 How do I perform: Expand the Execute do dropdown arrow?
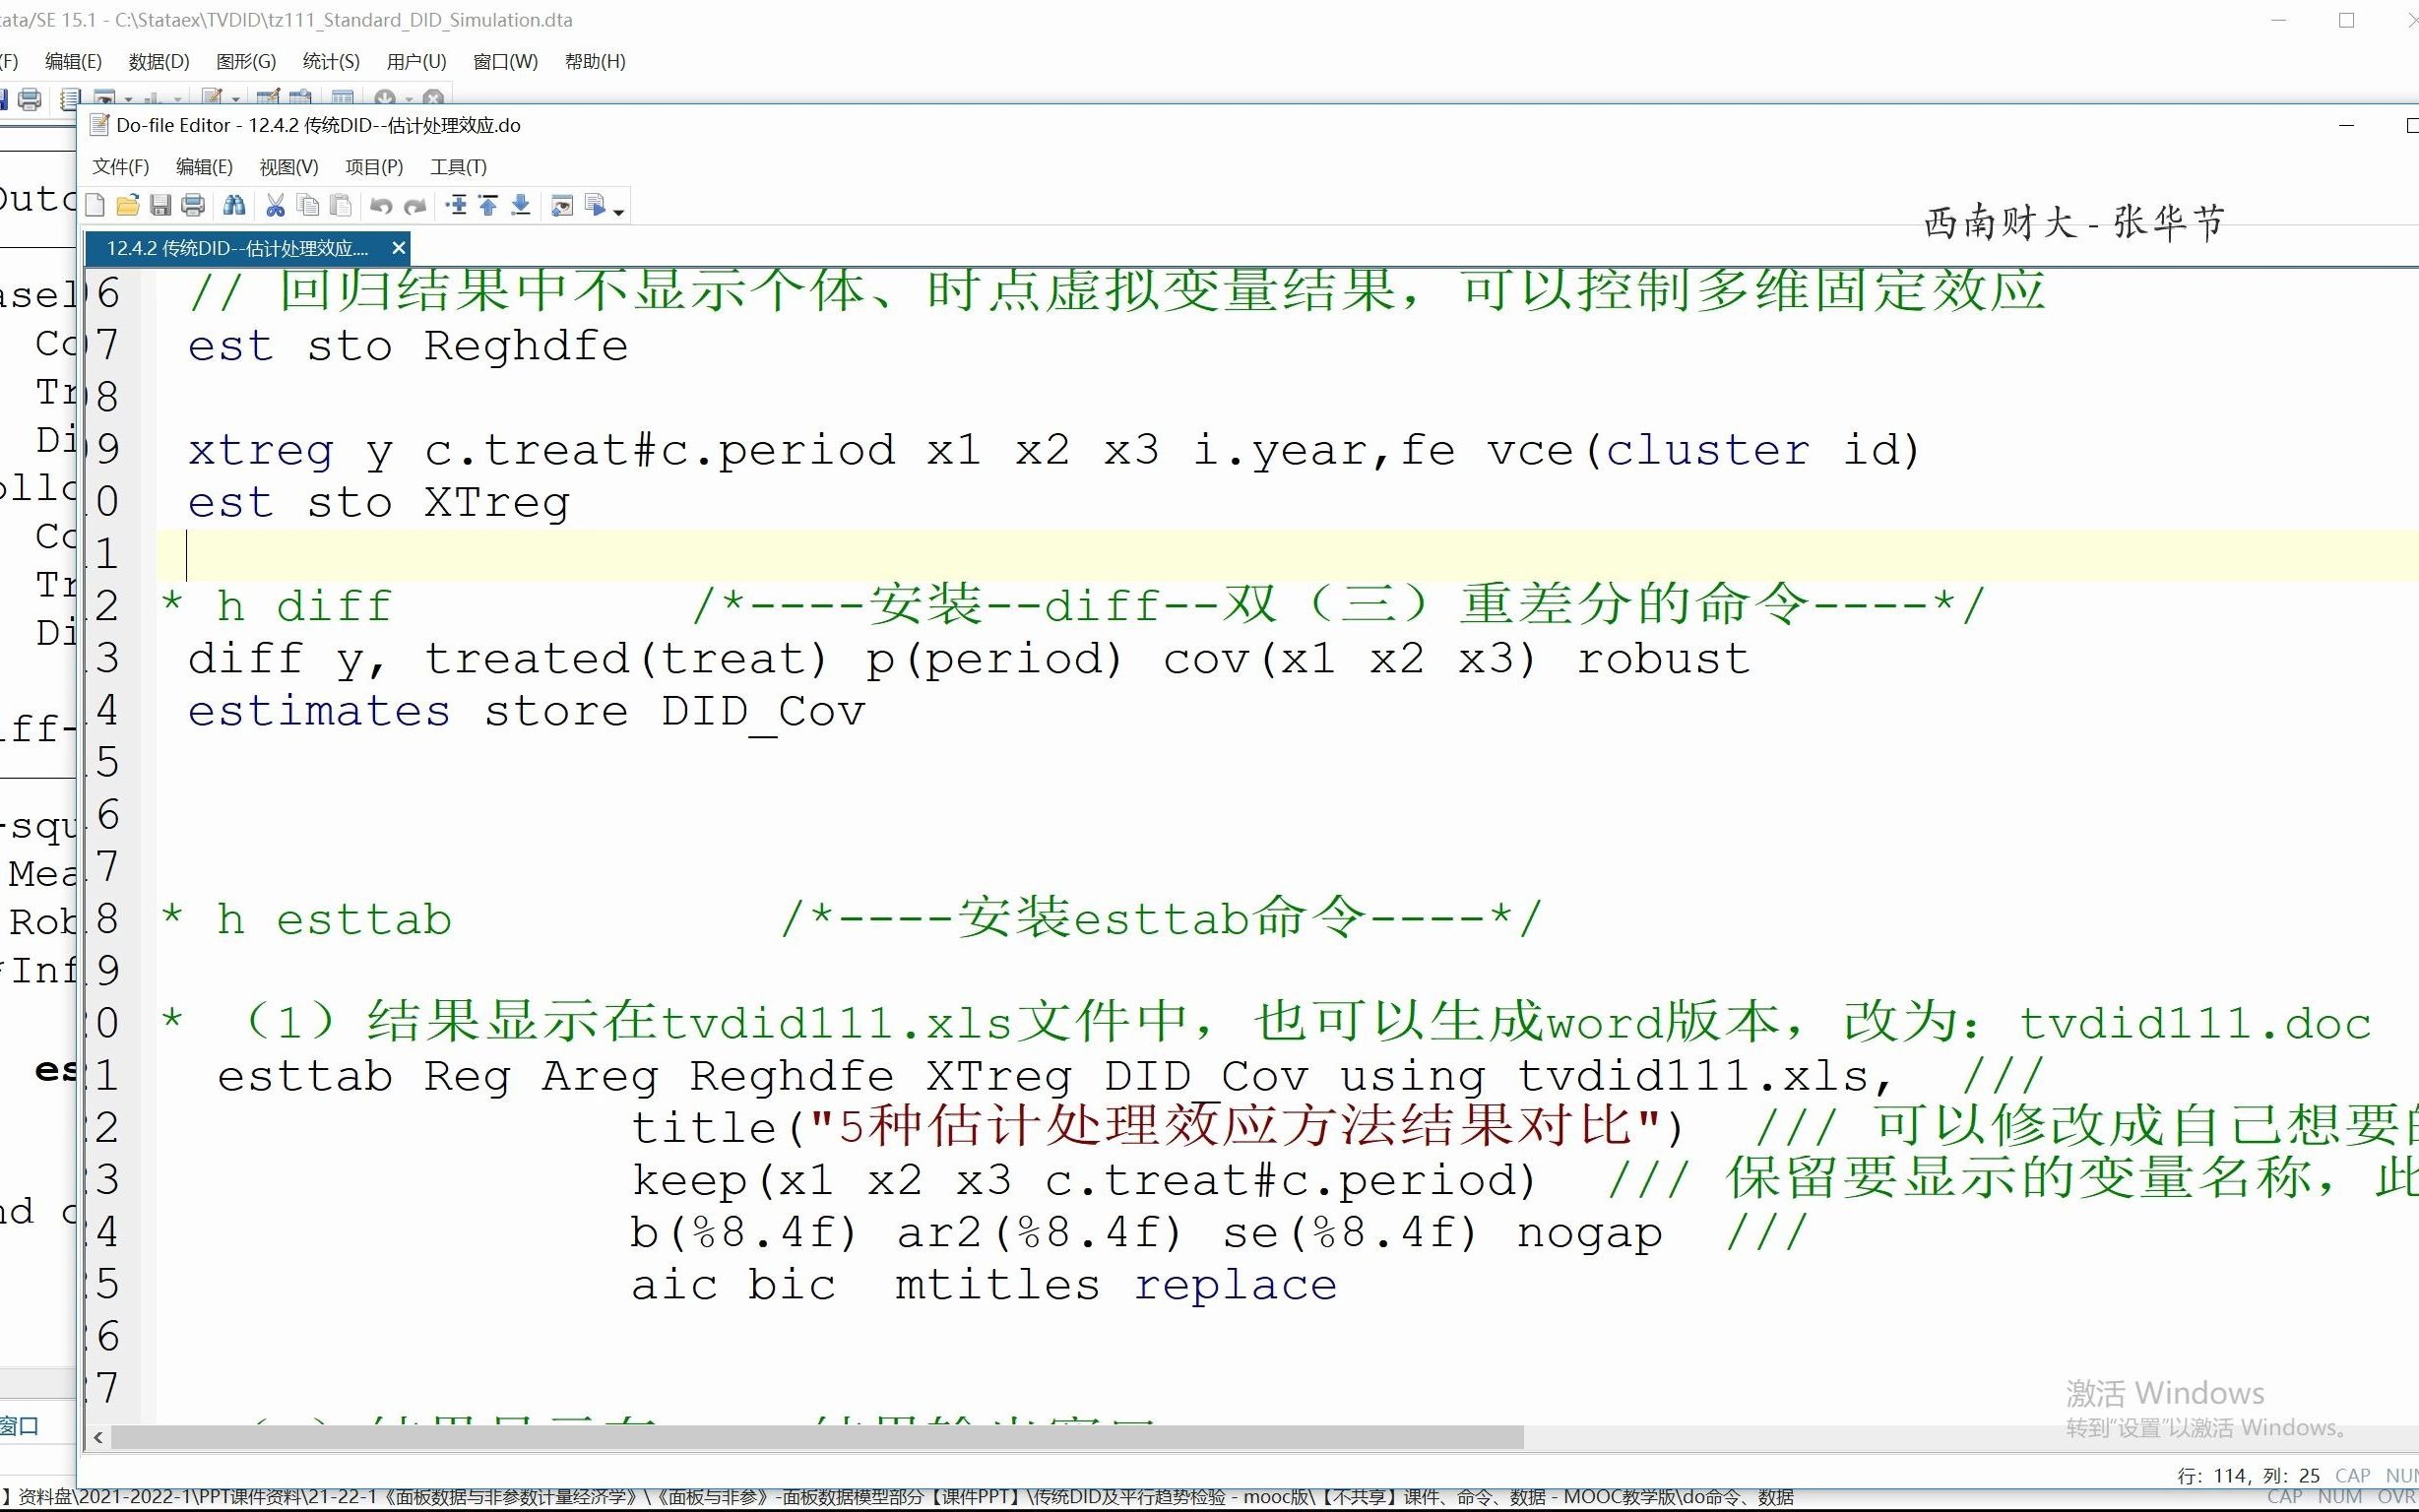point(619,211)
